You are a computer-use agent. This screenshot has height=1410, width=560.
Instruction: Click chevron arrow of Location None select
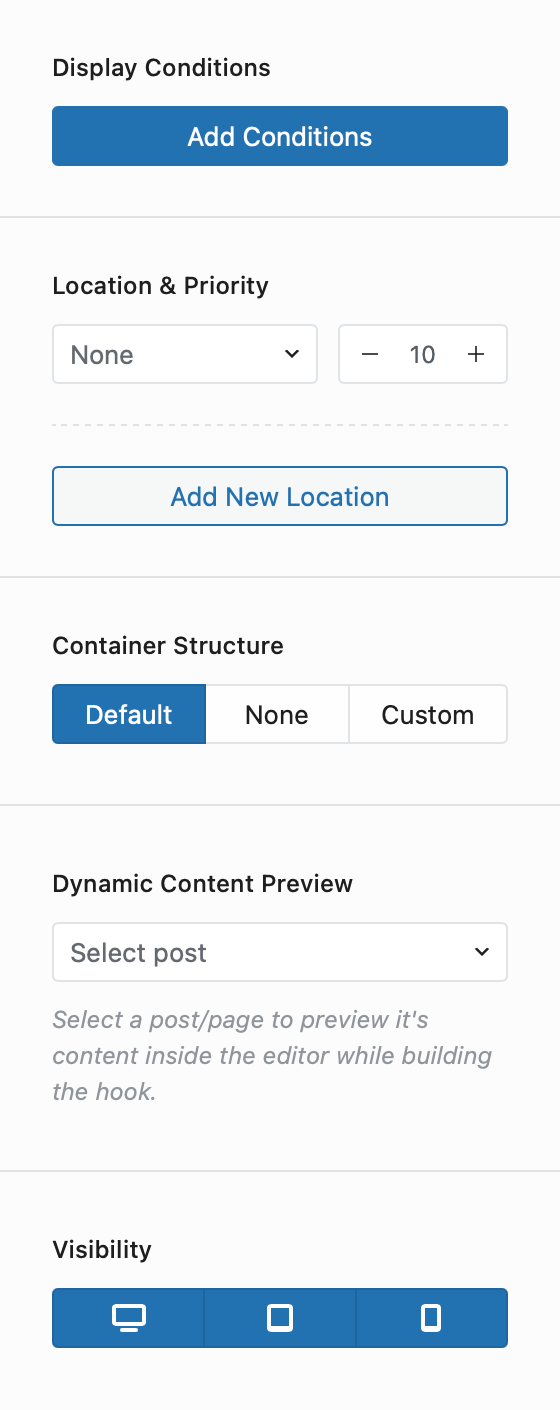(x=292, y=354)
